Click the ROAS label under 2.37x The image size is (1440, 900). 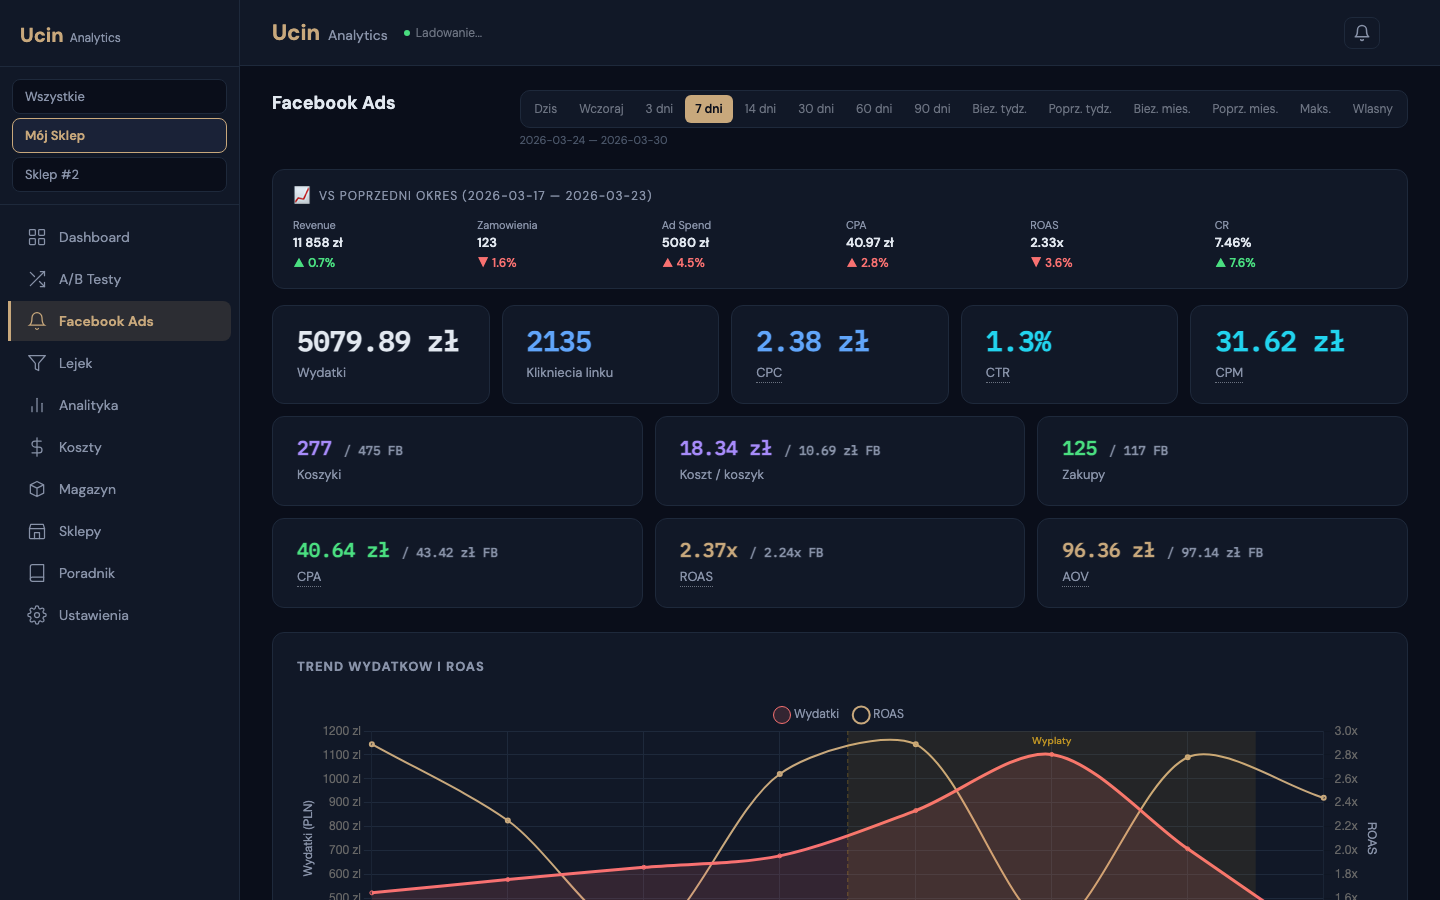[696, 577]
